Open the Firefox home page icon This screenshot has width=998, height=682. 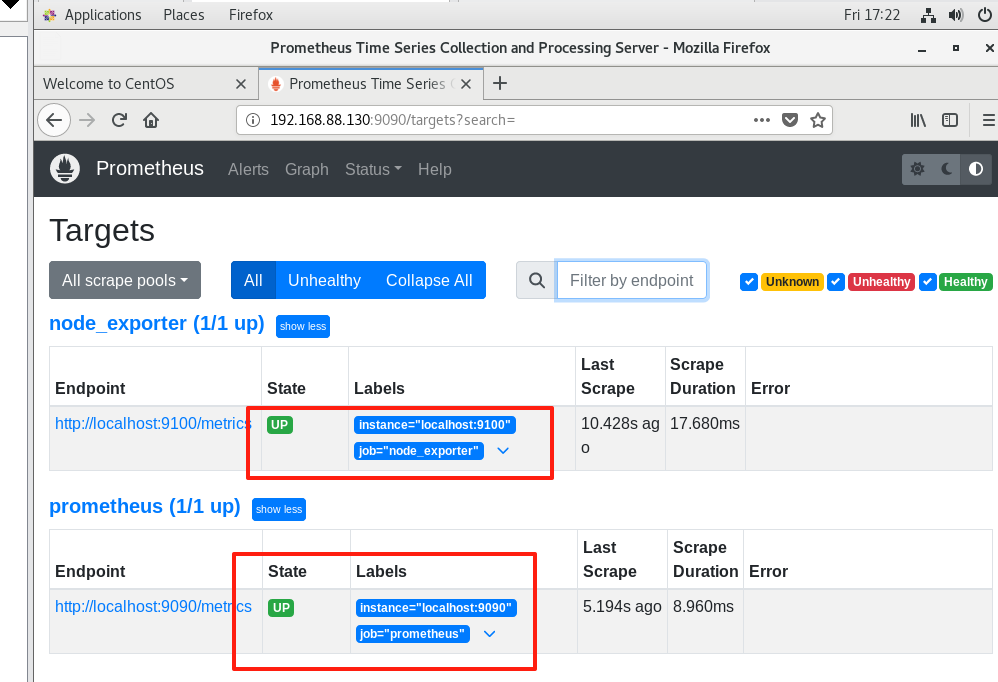(x=151, y=120)
